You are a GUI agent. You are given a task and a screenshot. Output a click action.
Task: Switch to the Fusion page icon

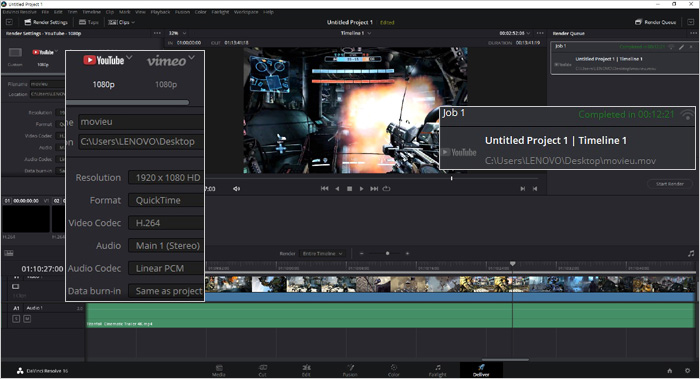(x=350, y=370)
